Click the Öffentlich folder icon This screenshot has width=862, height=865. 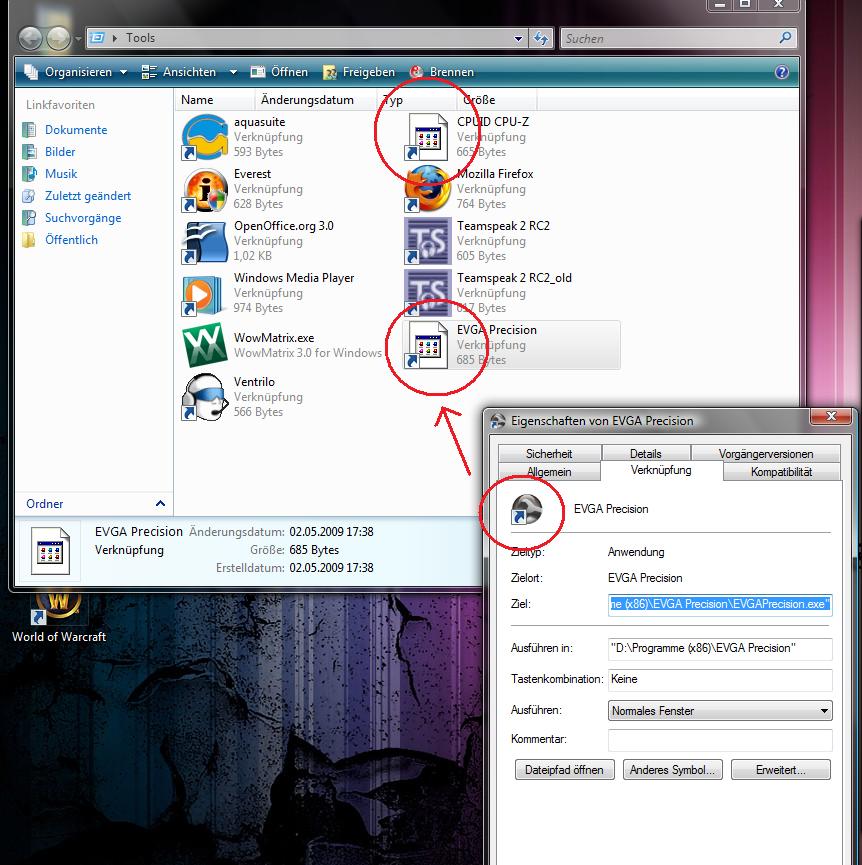pos(29,240)
